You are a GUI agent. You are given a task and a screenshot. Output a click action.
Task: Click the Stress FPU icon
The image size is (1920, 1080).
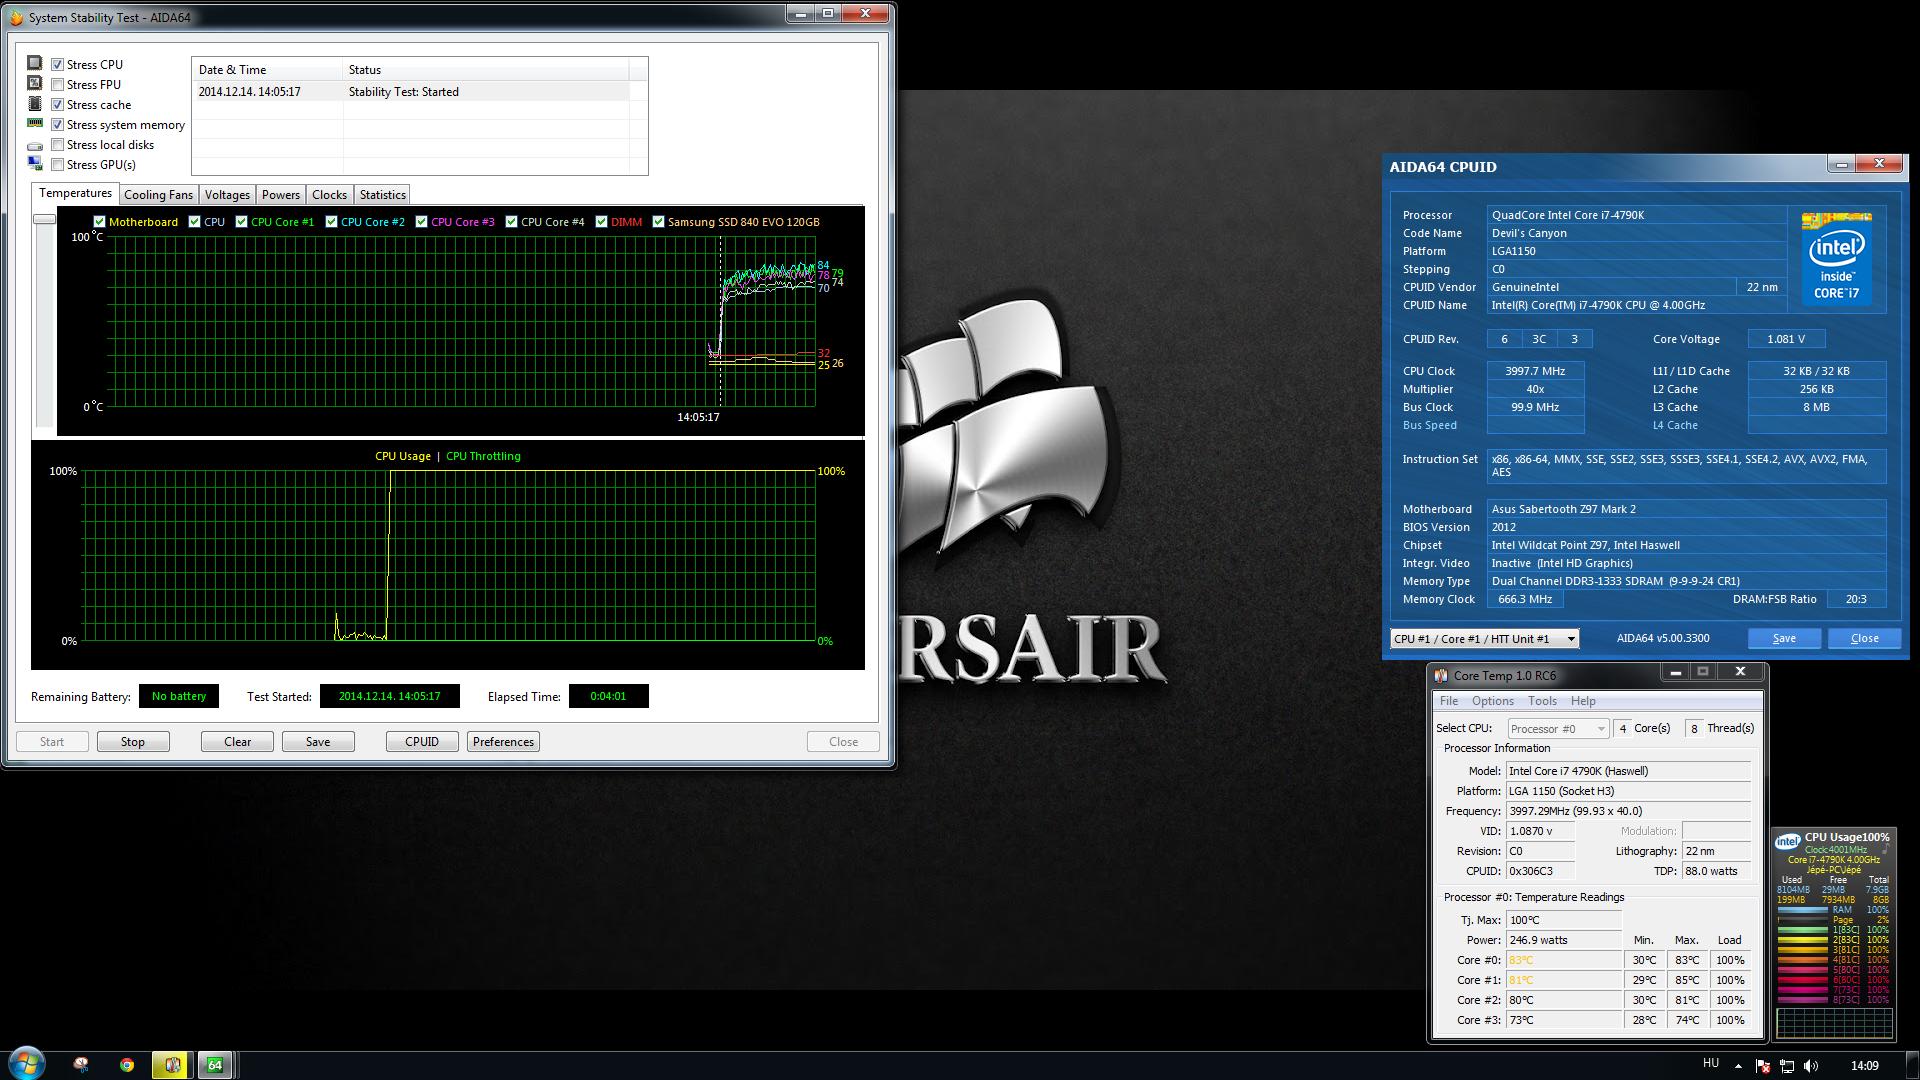pyautogui.click(x=35, y=83)
